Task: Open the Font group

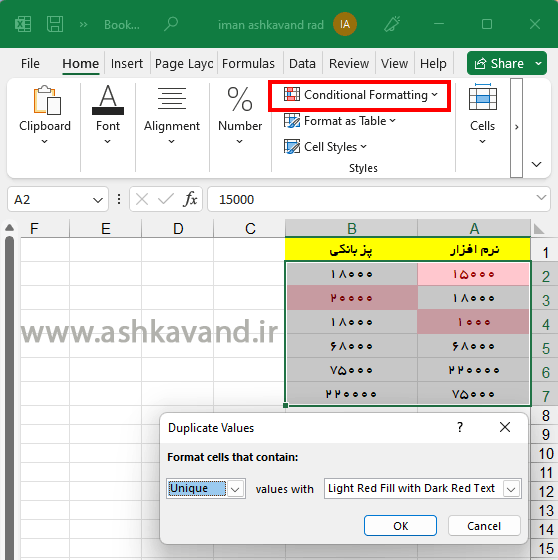Action: coord(108,115)
